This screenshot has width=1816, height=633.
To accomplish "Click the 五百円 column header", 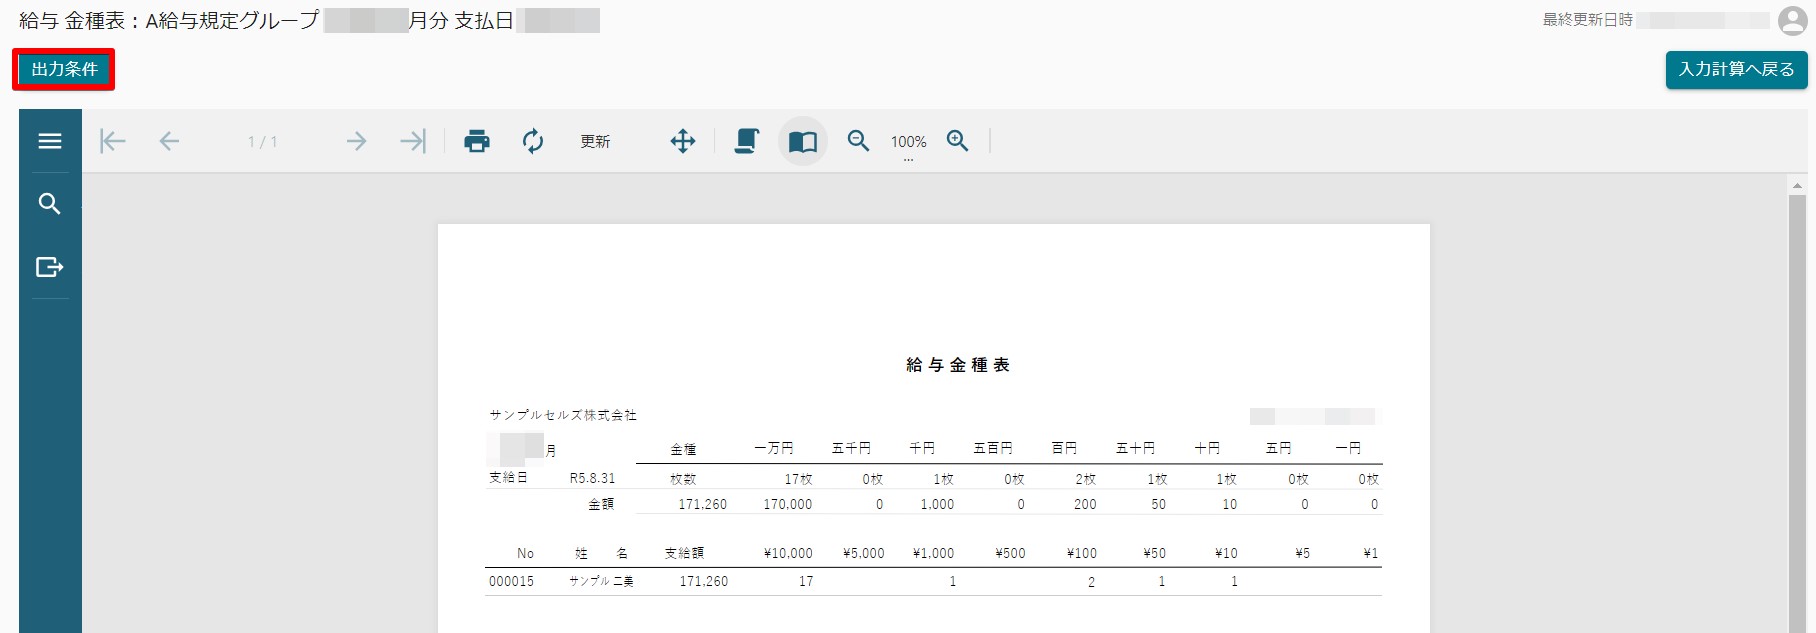I will tap(993, 448).
